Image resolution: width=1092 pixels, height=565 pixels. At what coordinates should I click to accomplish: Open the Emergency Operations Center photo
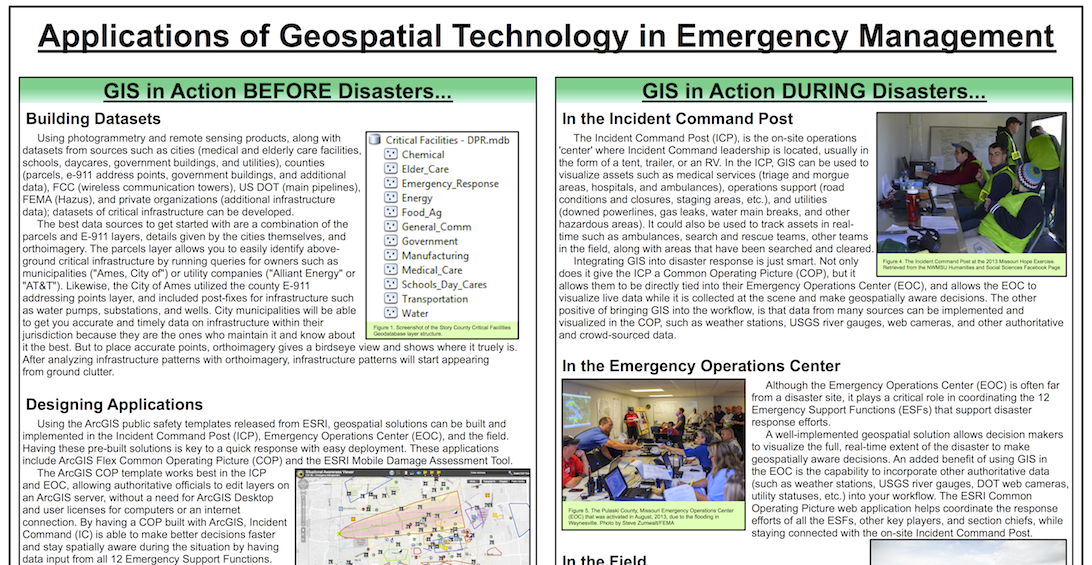point(654,442)
